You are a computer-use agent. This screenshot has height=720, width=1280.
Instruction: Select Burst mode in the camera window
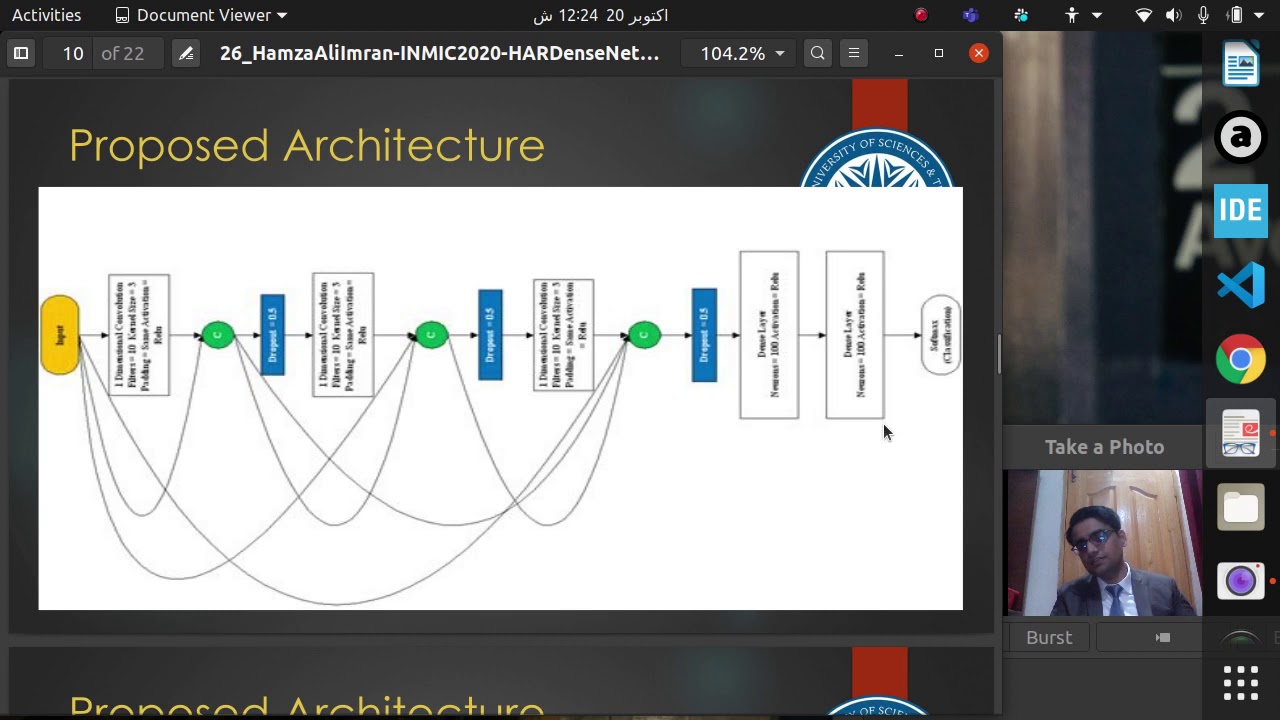coord(1049,637)
